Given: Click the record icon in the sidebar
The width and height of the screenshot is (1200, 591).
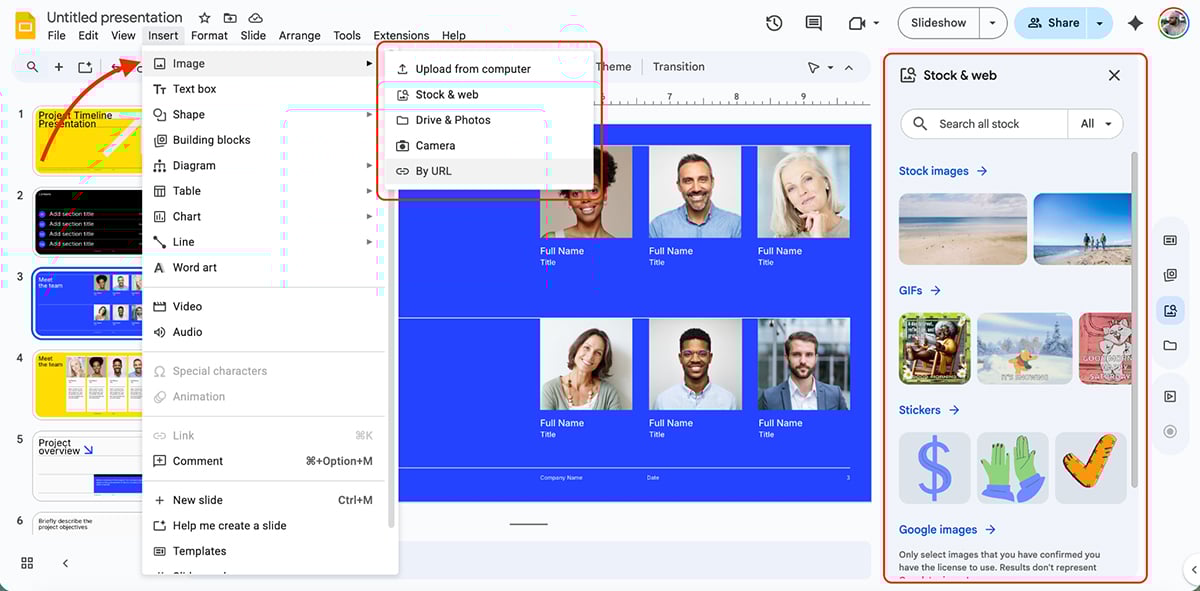Looking at the screenshot, I should (x=1170, y=431).
